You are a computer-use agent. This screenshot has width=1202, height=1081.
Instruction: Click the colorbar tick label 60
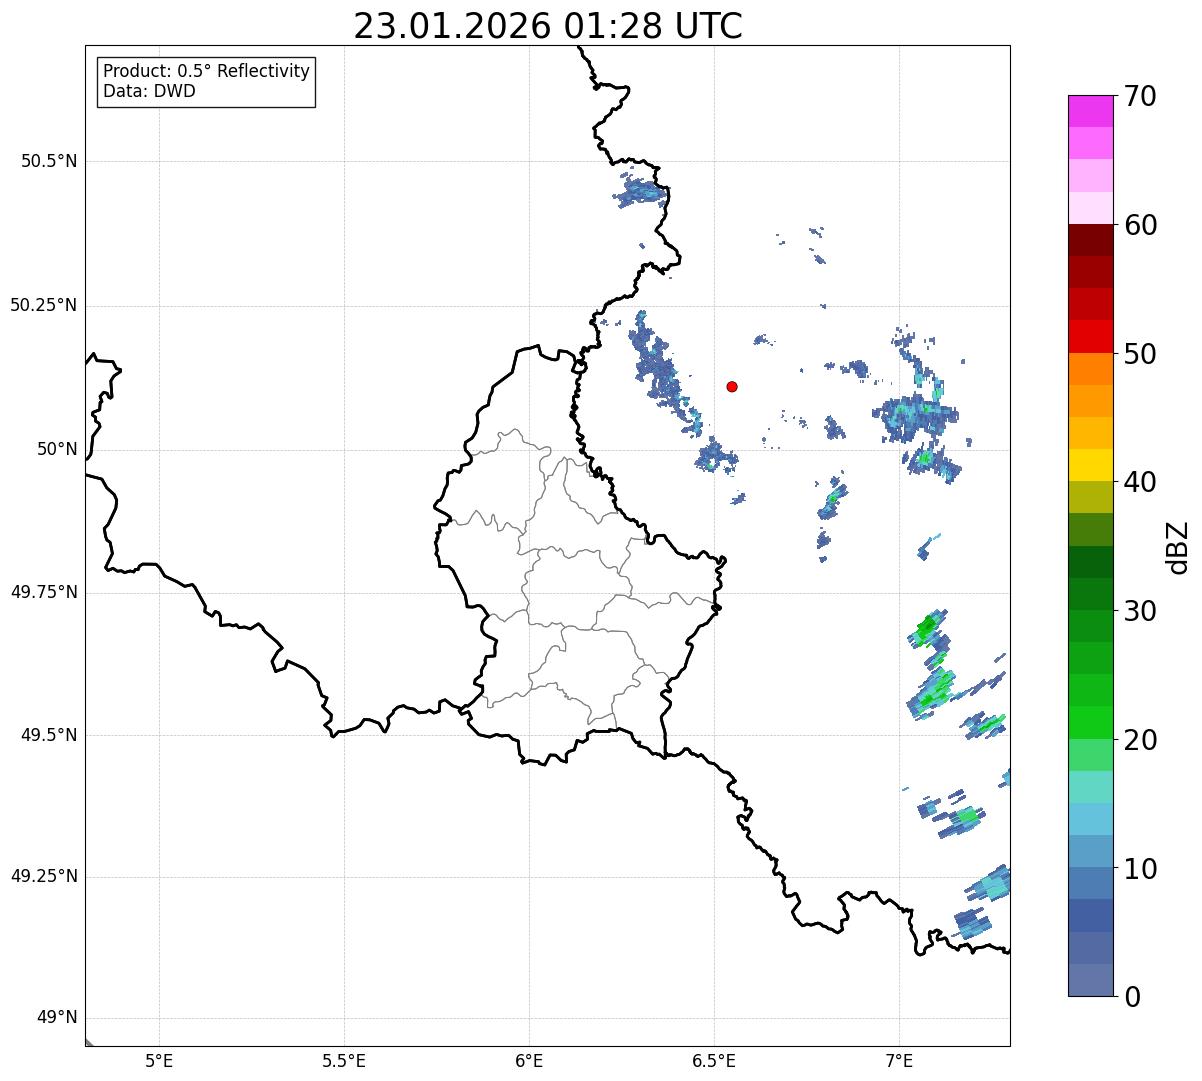1141,225
